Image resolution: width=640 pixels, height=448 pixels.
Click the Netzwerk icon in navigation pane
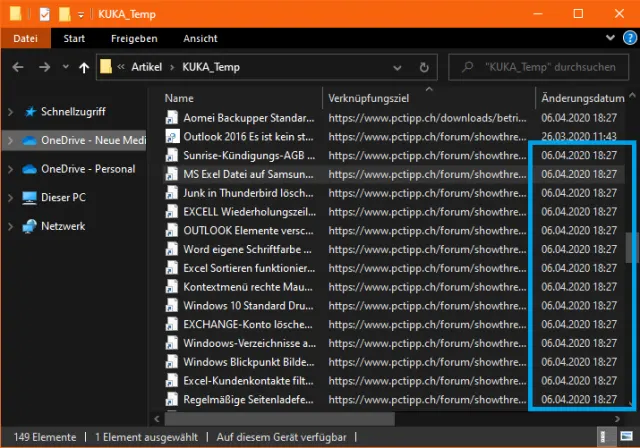coord(29,226)
